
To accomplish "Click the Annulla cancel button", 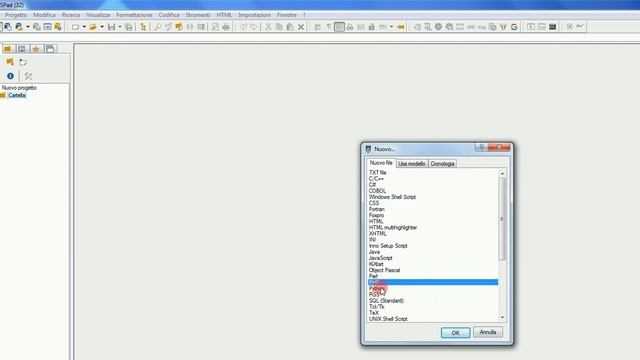I will 488,332.
